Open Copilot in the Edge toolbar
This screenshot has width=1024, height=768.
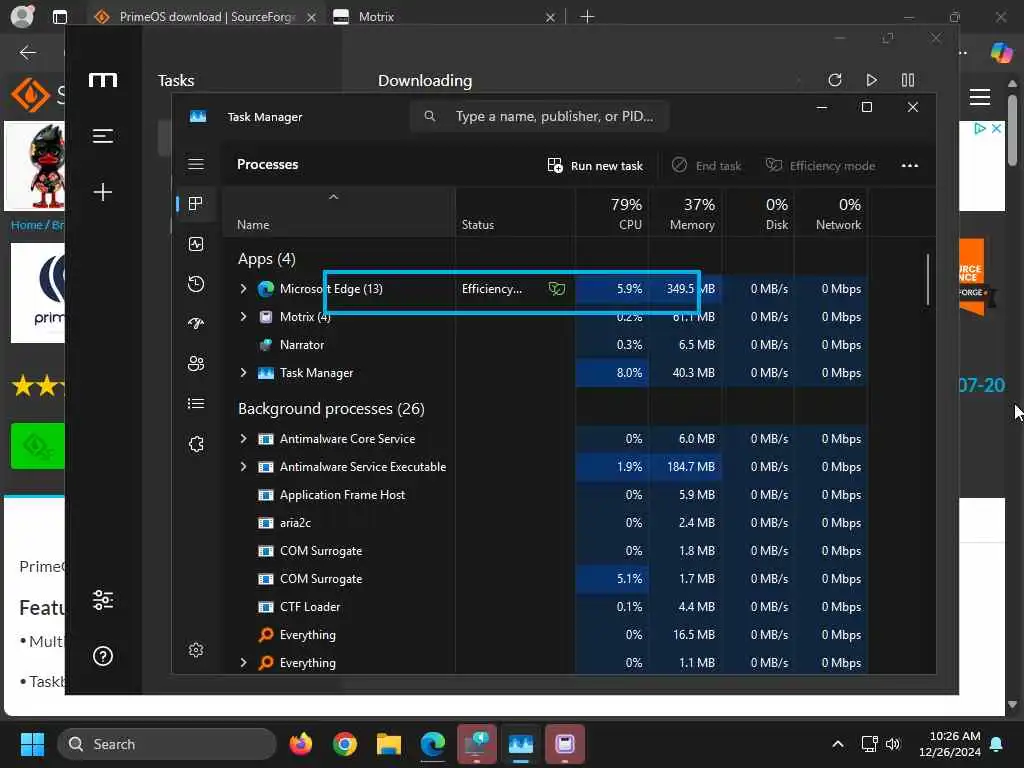[1000, 52]
